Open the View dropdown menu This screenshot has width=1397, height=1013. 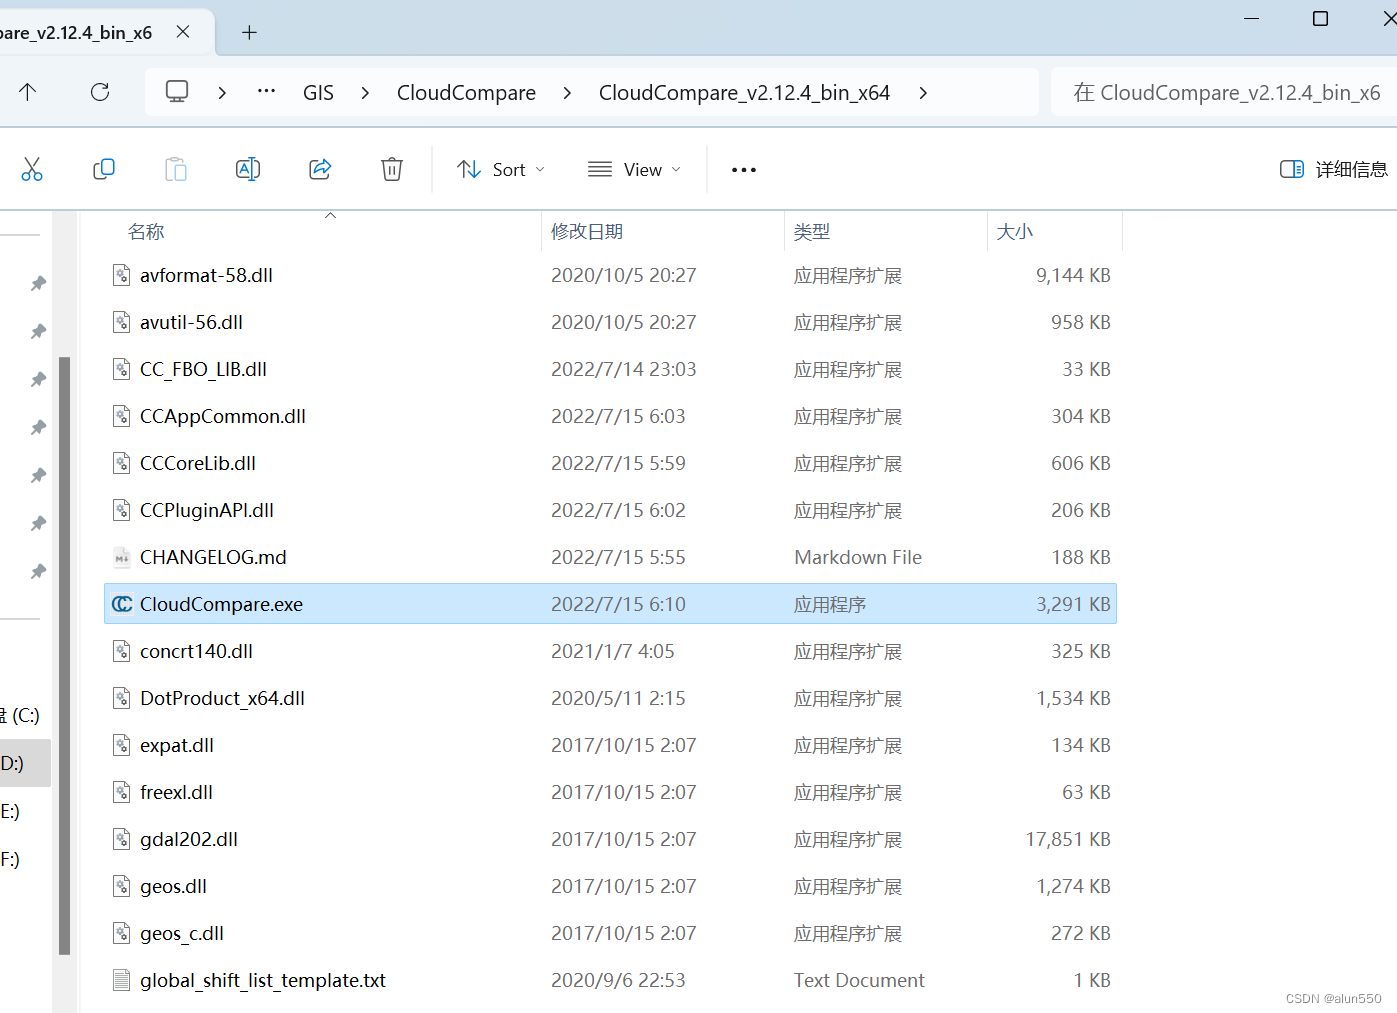pyautogui.click(x=634, y=170)
